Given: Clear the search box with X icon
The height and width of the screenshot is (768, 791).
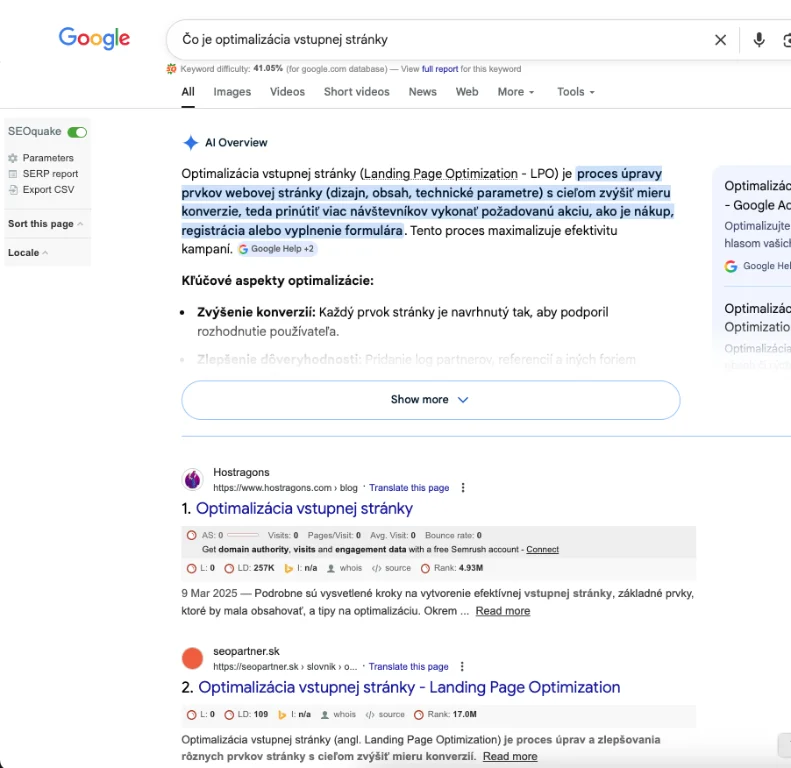Looking at the screenshot, I should (720, 40).
